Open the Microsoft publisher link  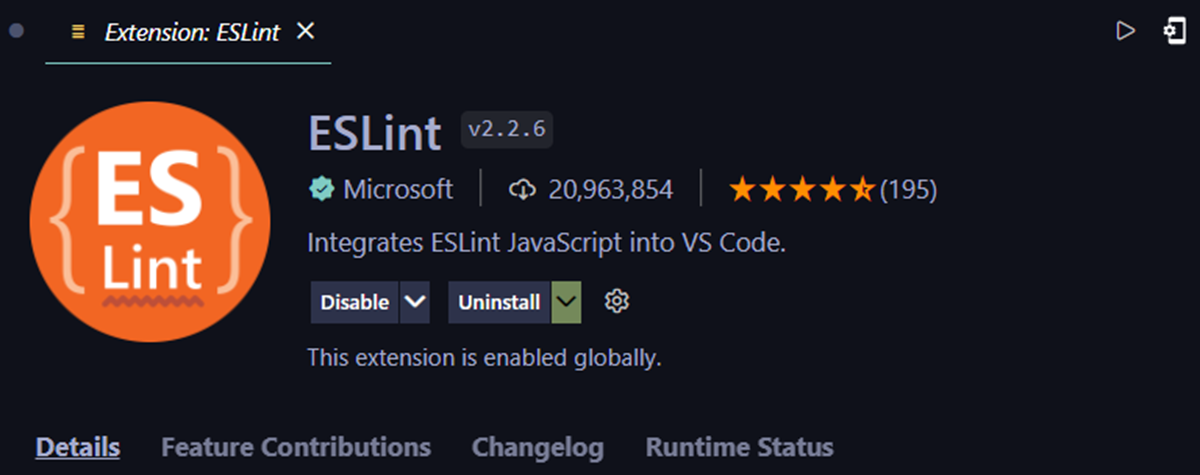(397, 189)
